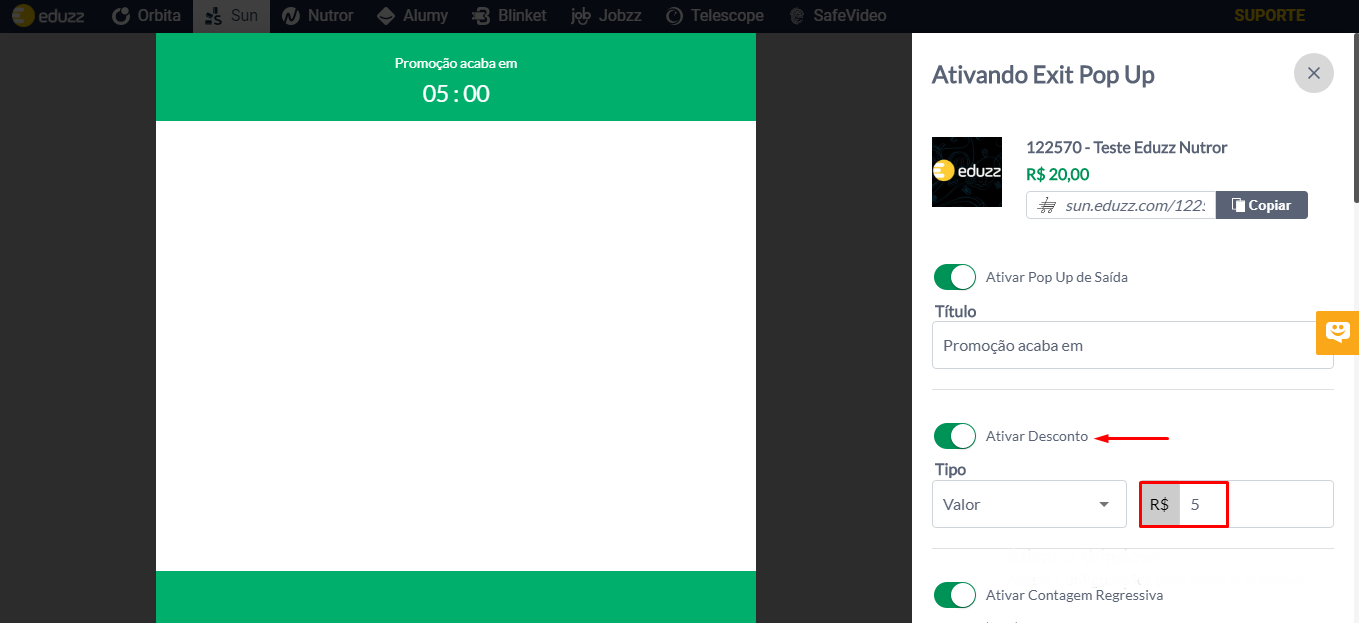Toggle Ativar Contagem Regressiva switch
This screenshot has height=623, width=1359.
pyautogui.click(x=955, y=595)
